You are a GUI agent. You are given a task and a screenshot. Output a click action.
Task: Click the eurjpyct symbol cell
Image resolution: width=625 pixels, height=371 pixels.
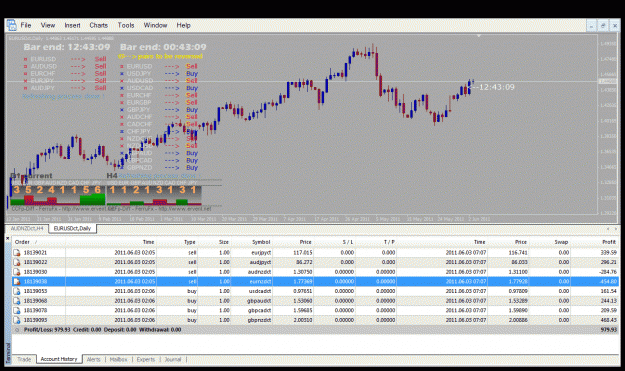click(x=261, y=253)
